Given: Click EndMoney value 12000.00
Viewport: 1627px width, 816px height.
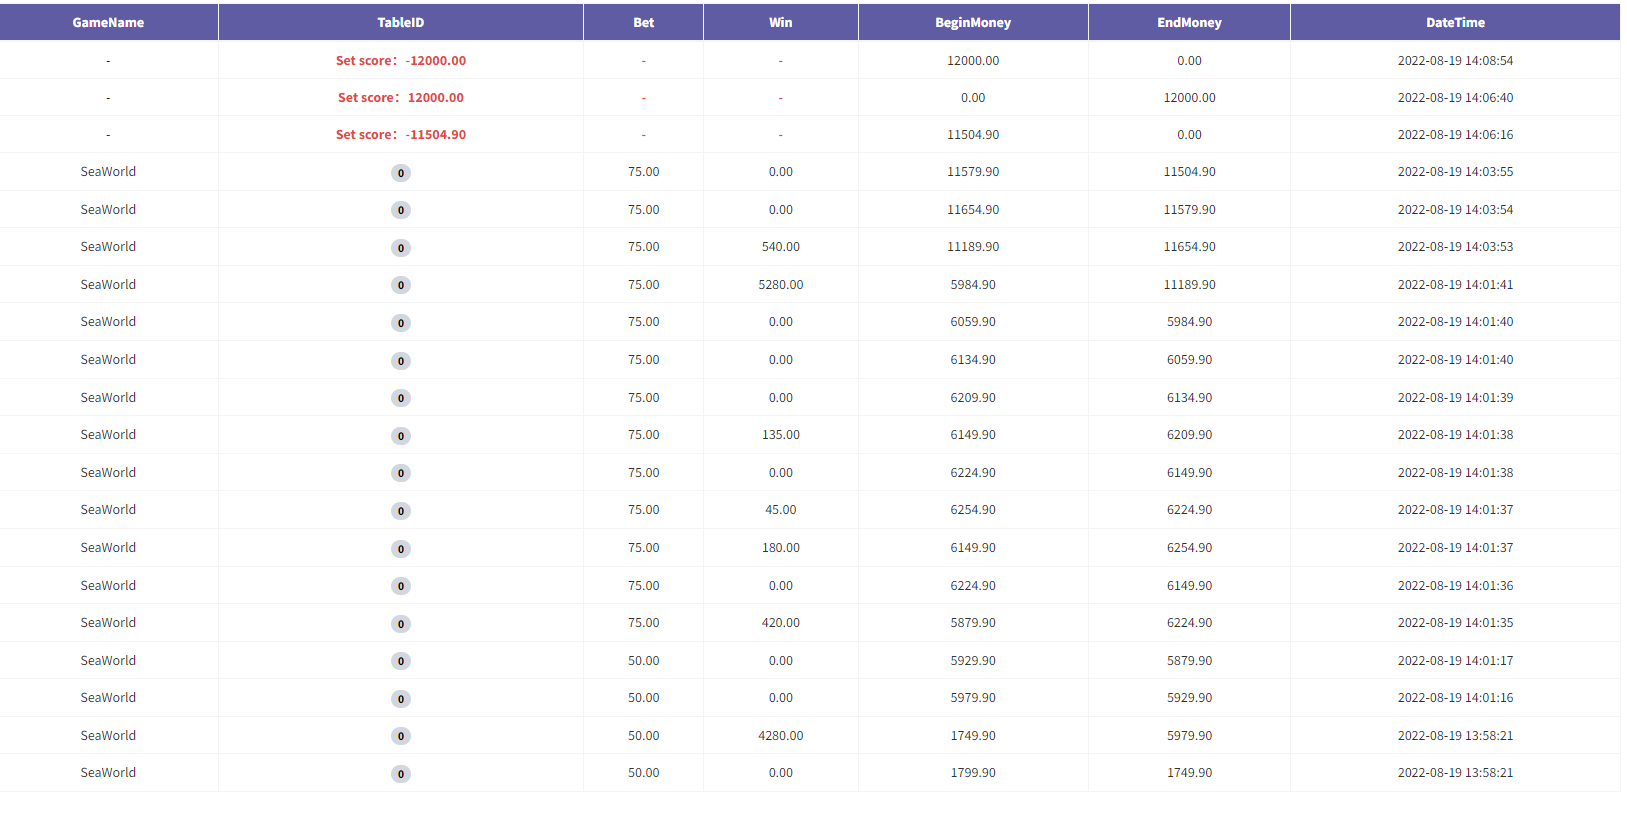Looking at the screenshot, I should click(1189, 97).
